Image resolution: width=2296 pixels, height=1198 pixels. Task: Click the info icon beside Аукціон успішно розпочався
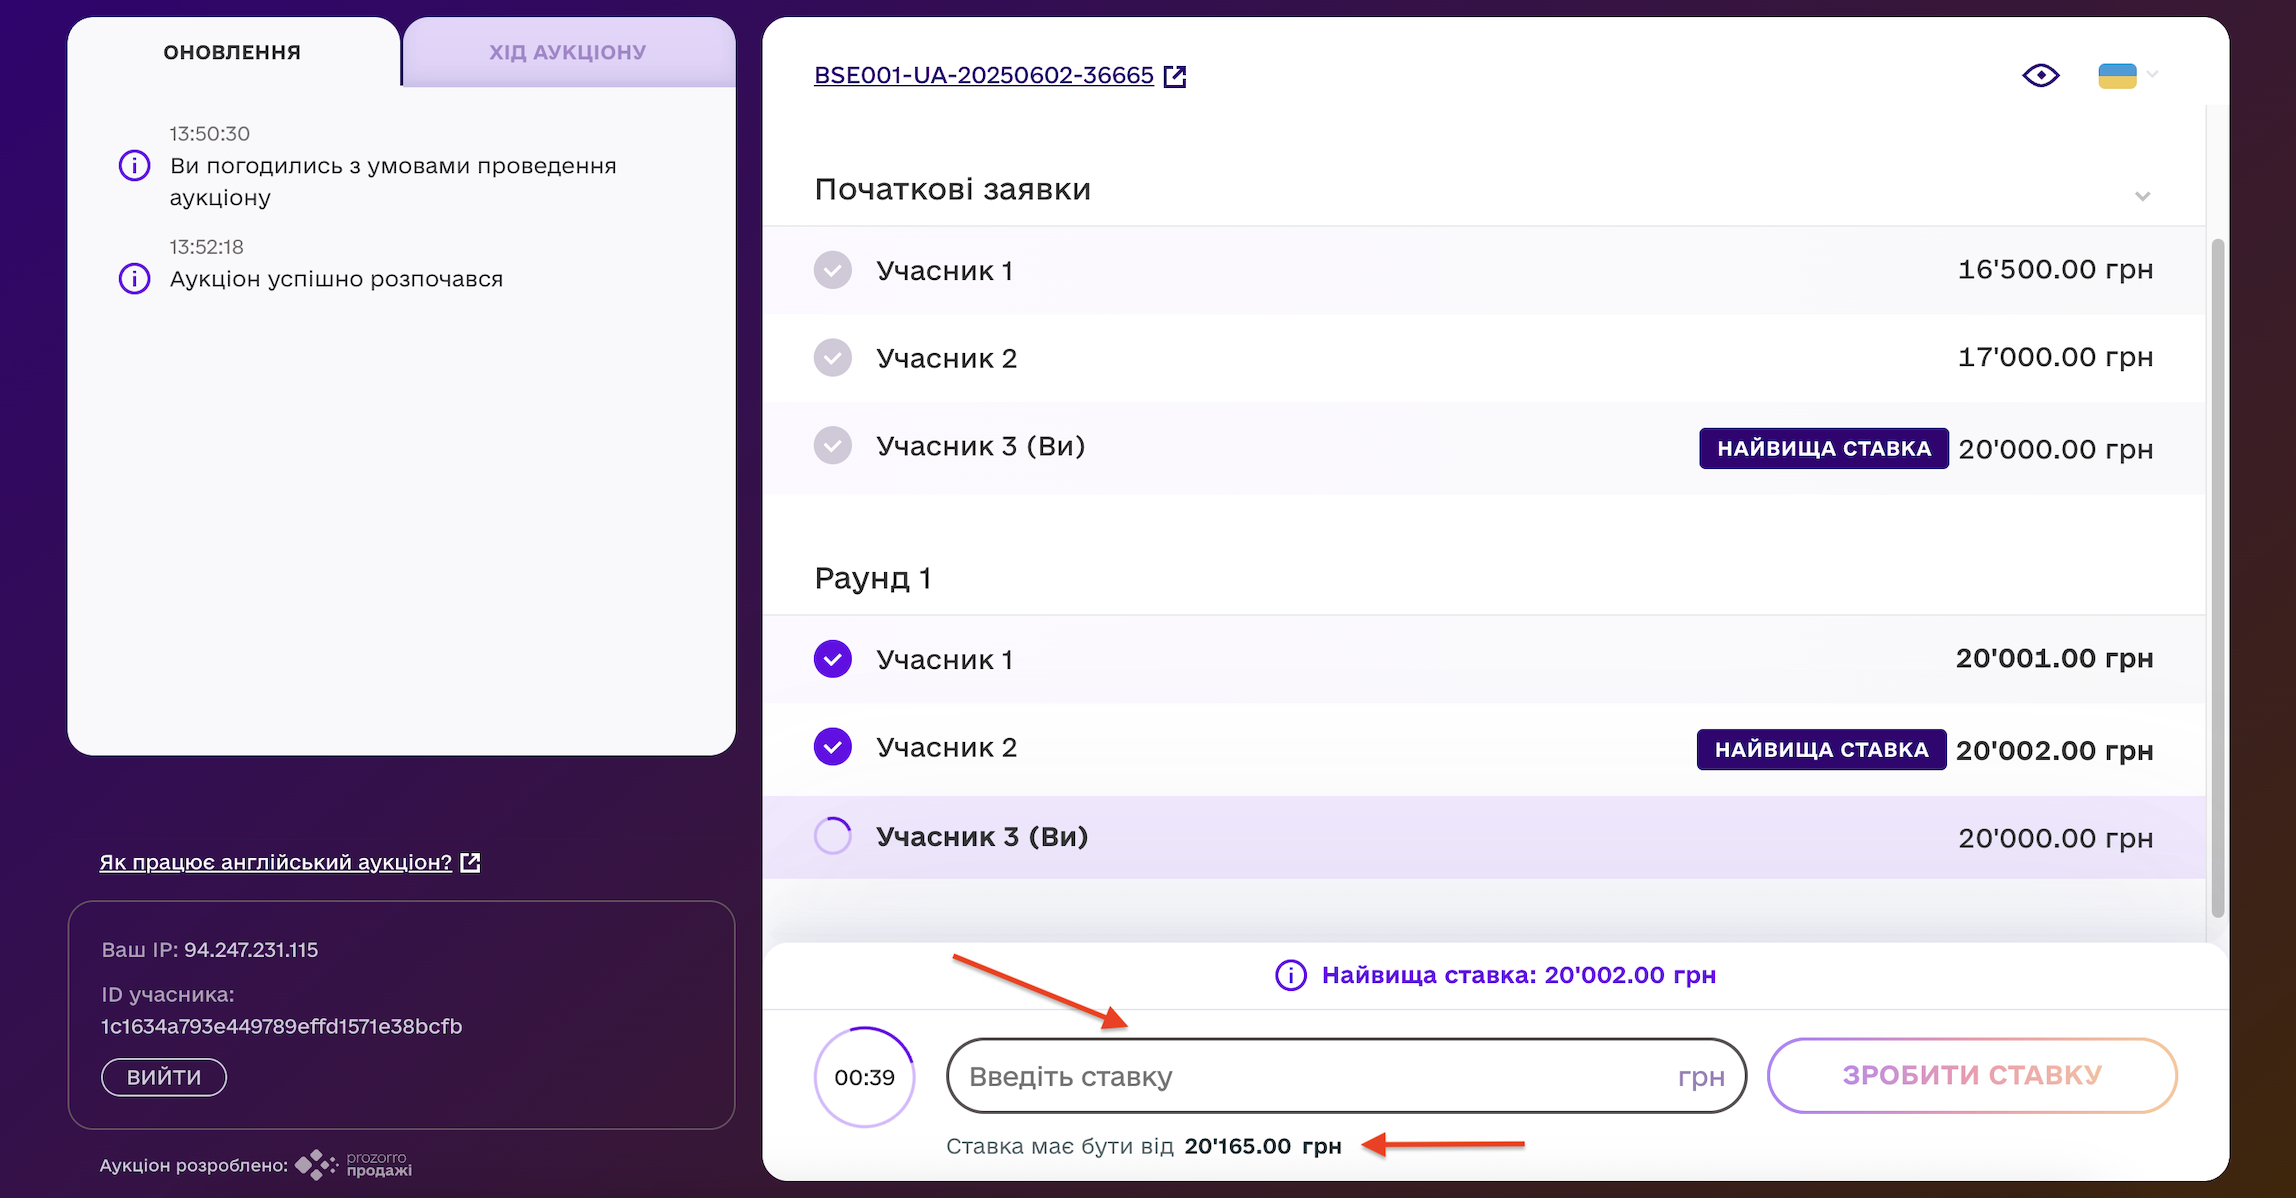coord(135,279)
